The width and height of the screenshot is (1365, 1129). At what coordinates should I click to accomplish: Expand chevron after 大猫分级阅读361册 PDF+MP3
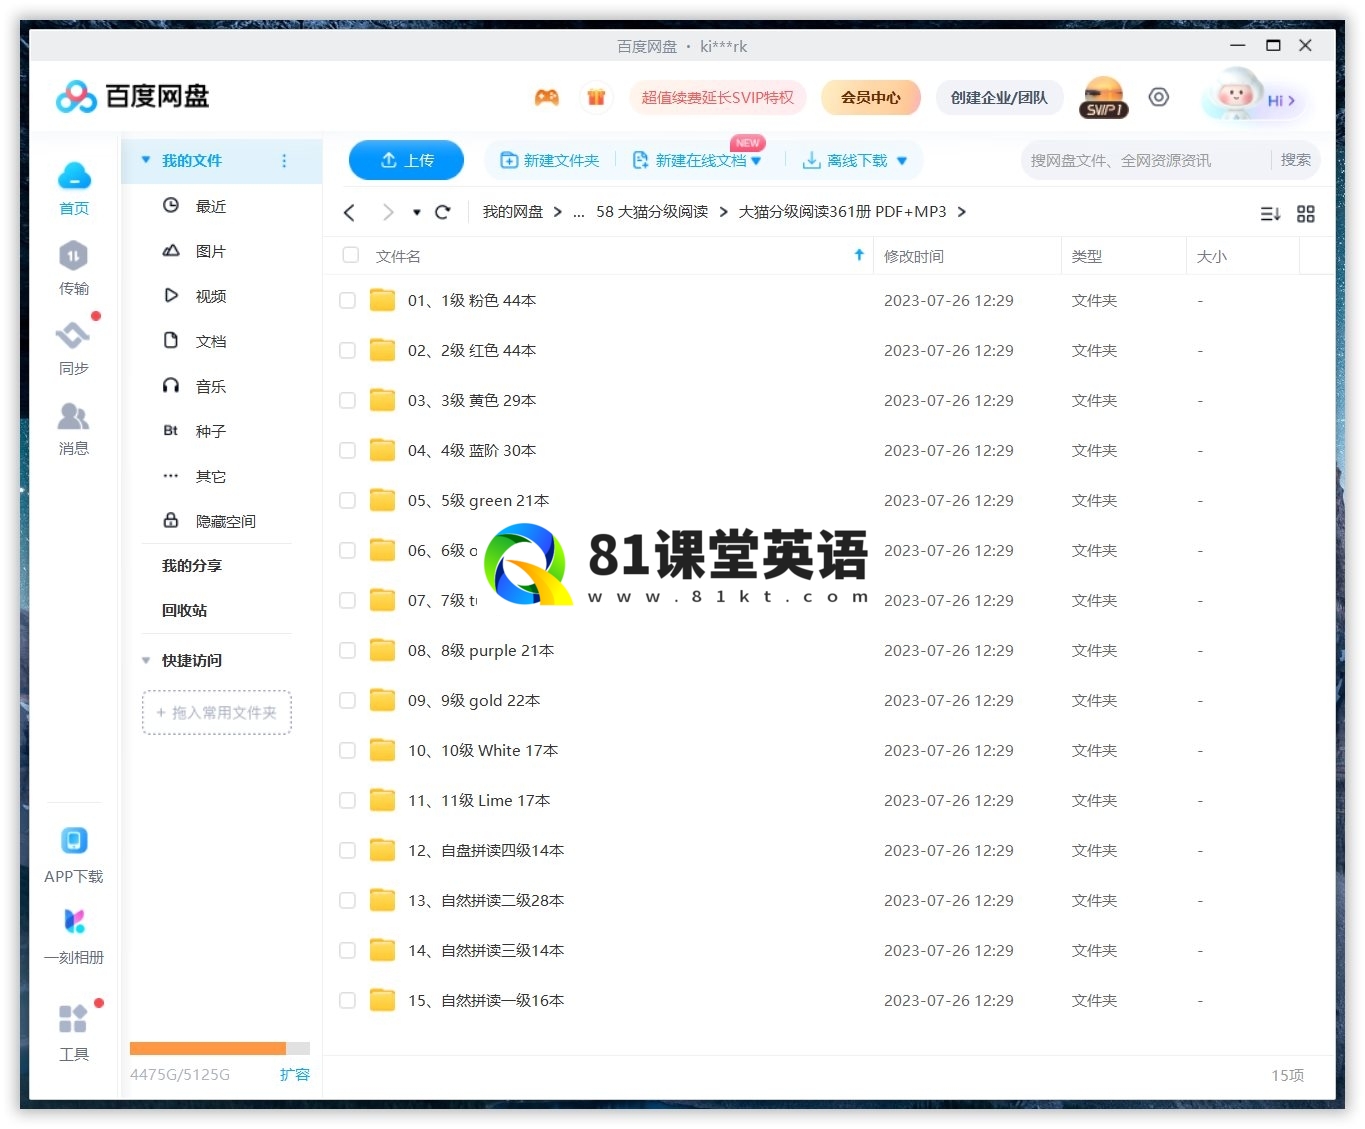(961, 212)
